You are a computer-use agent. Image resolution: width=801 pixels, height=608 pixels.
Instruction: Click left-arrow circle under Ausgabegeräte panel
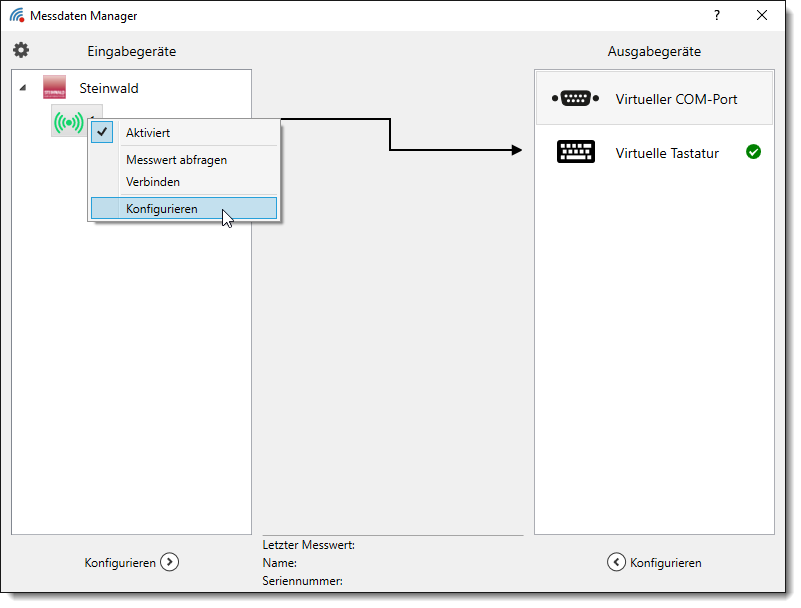pos(616,562)
